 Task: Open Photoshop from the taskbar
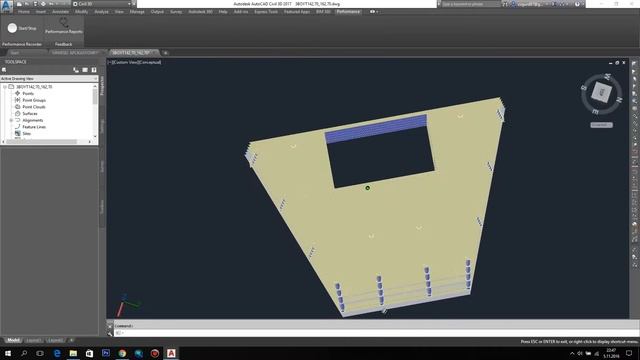click(x=106, y=353)
